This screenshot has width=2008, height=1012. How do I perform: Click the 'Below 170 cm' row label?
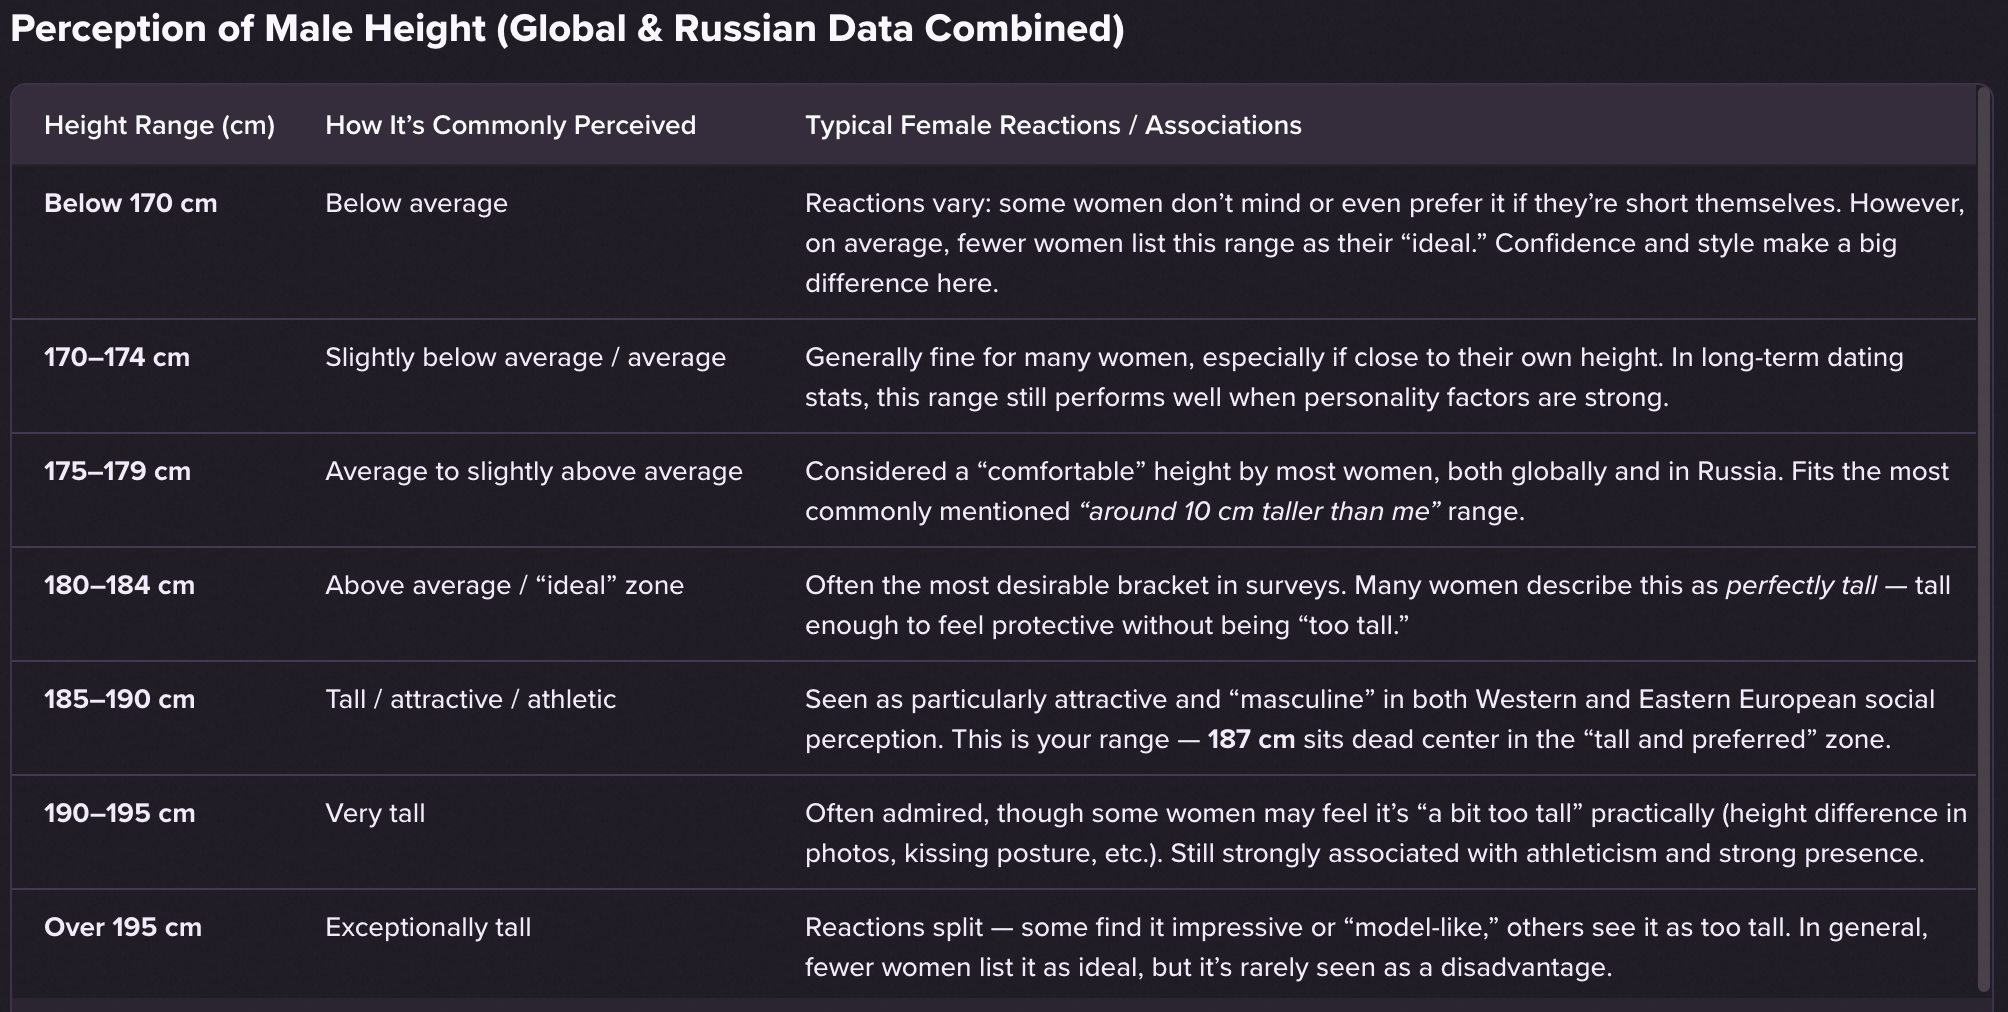(130, 204)
